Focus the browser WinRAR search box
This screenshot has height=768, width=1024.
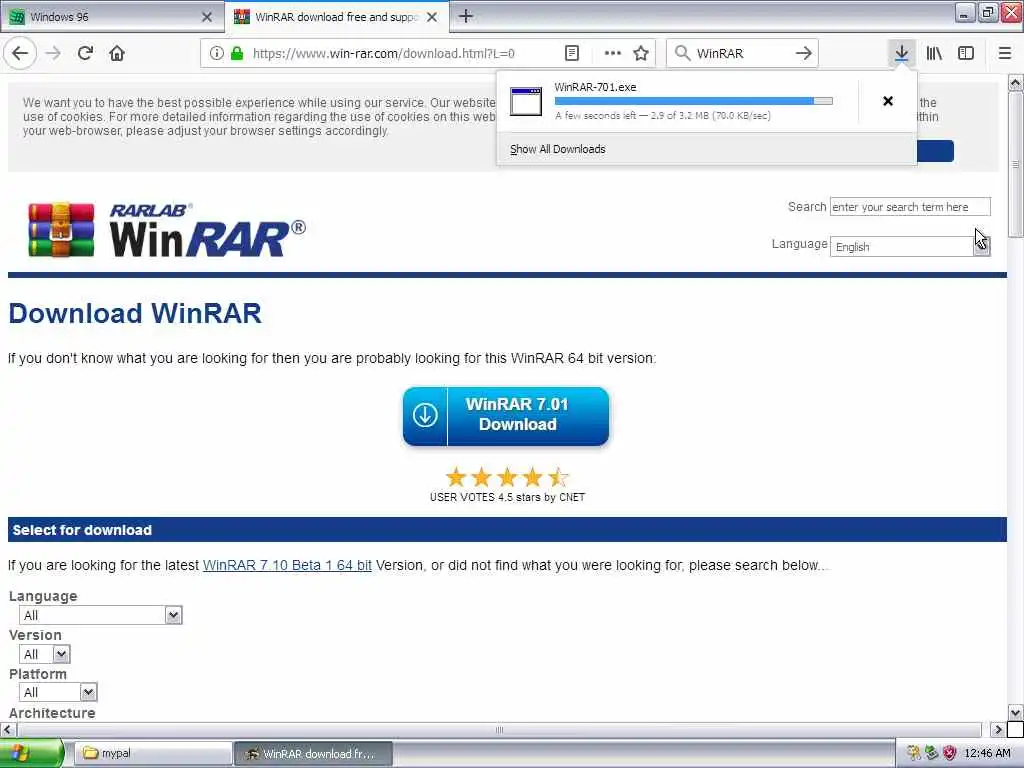tap(741, 53)
